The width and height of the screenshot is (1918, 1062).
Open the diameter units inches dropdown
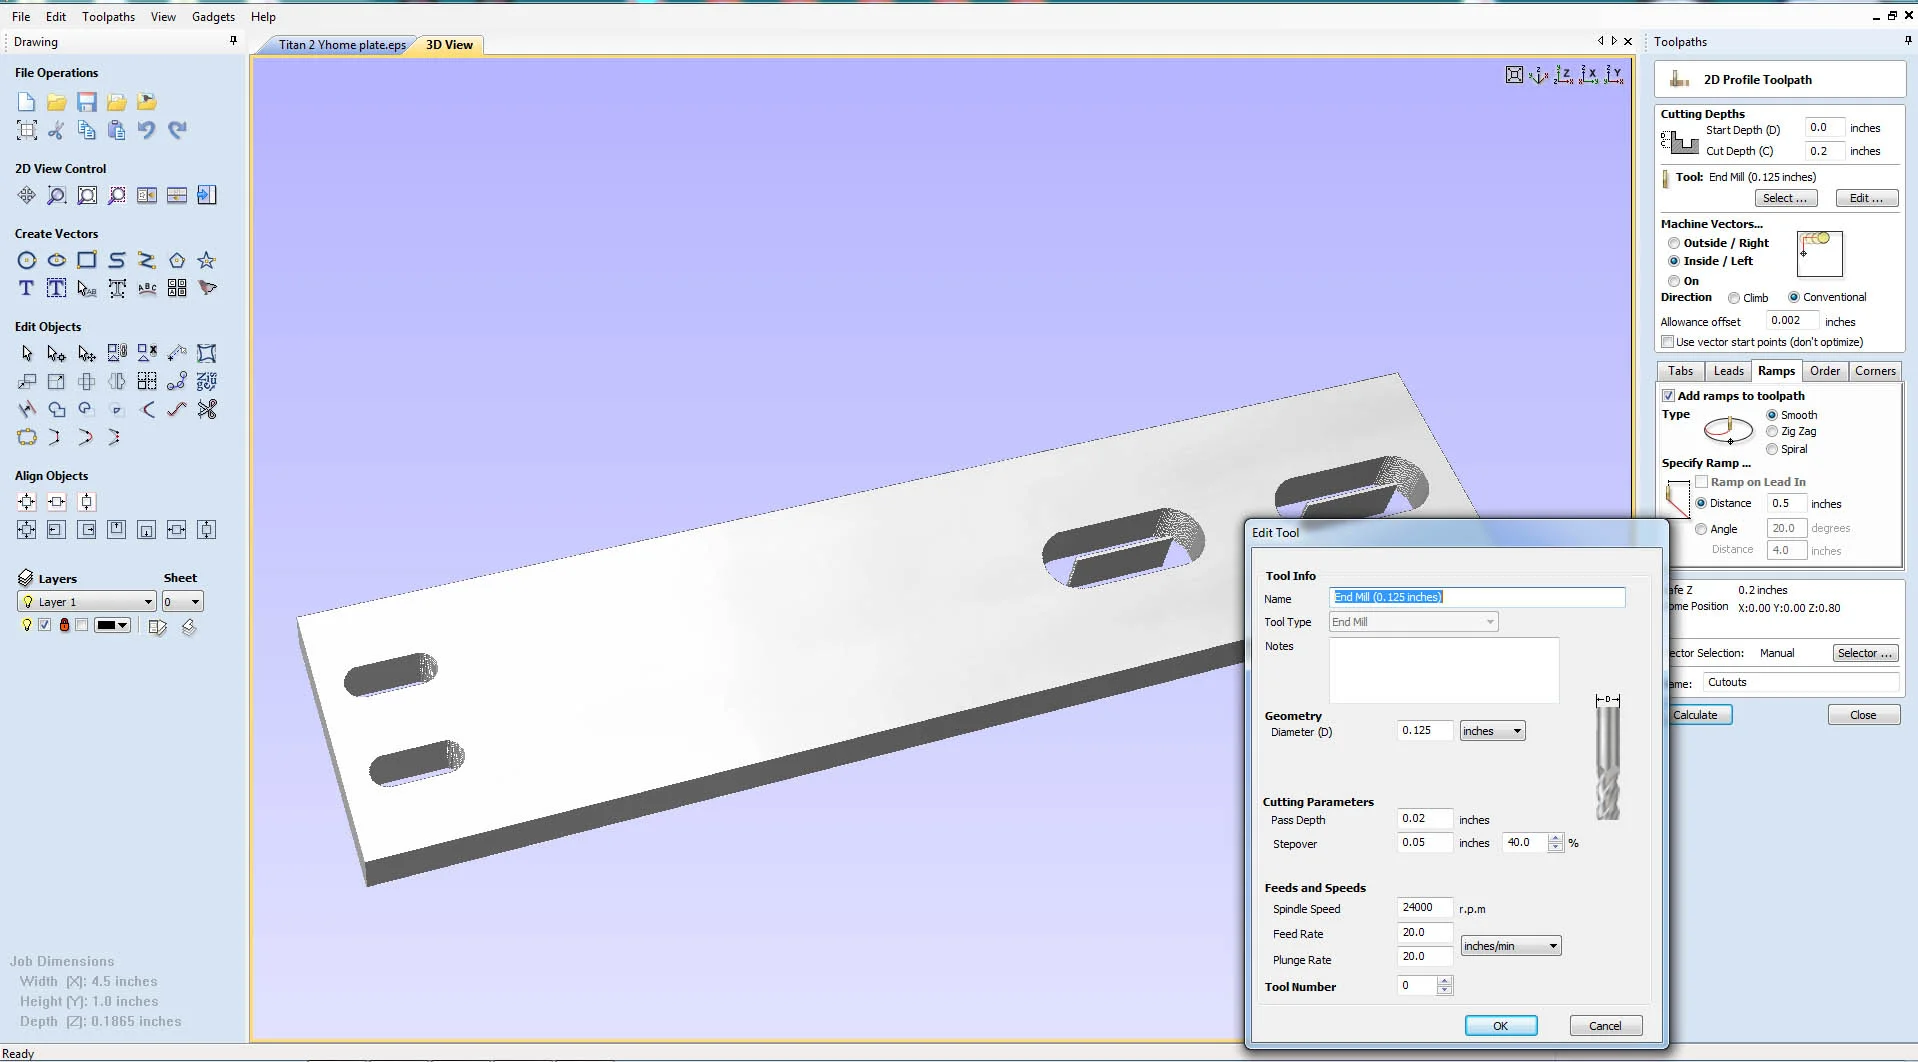(1492, 731)
